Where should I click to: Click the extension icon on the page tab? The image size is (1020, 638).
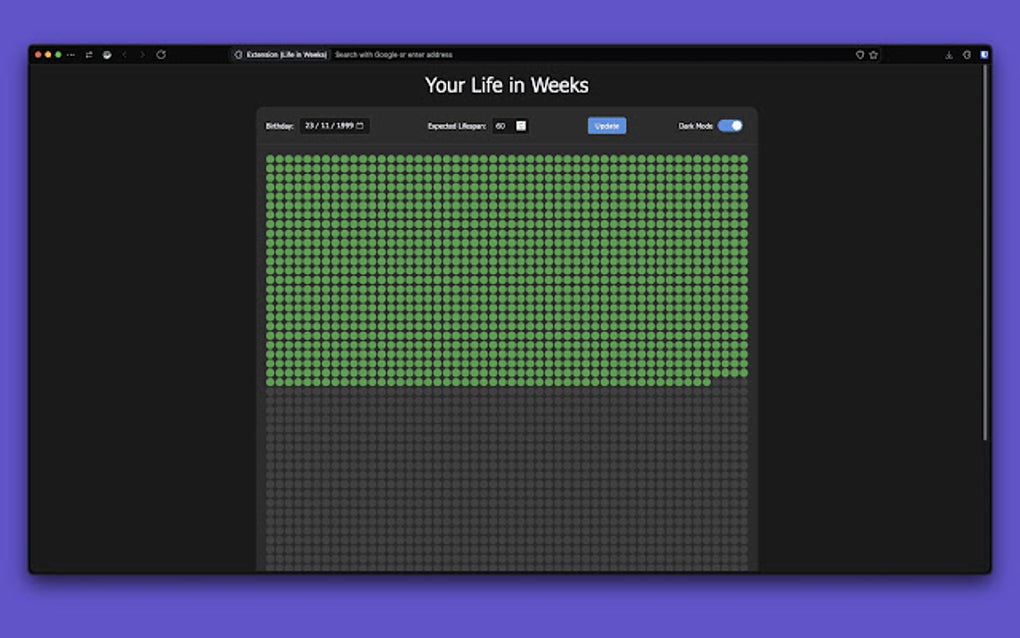[240, 55]
